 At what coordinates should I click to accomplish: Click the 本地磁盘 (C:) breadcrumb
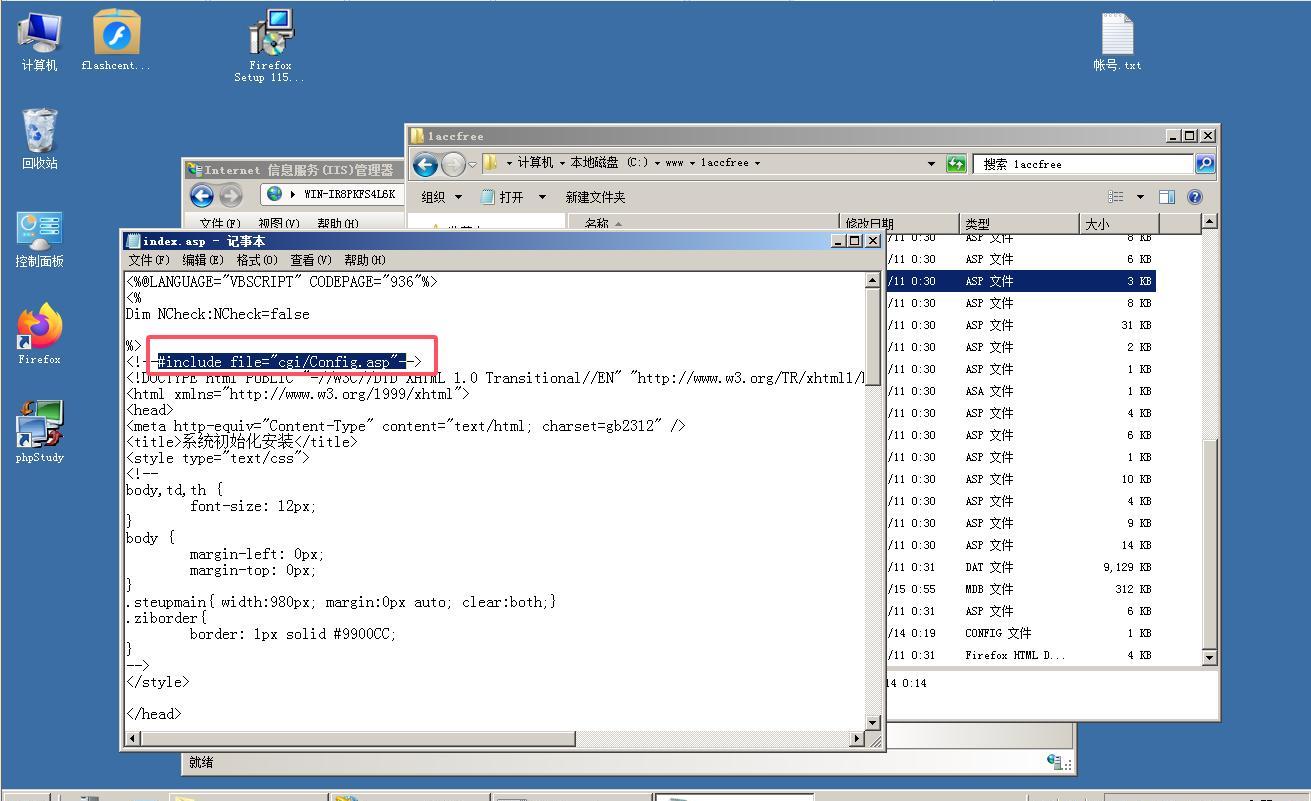point(610,163)
